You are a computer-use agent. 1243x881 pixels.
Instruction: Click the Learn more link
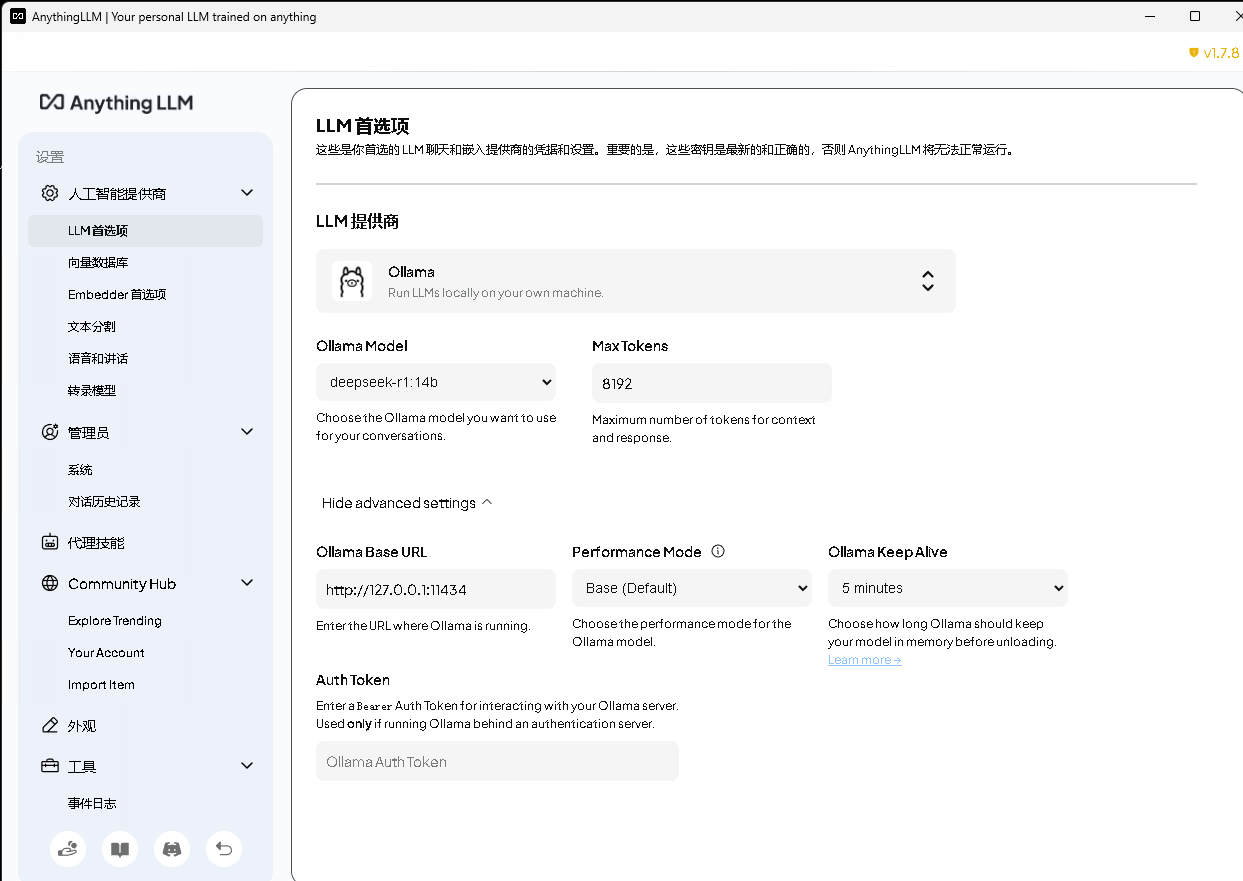(864, 660)
